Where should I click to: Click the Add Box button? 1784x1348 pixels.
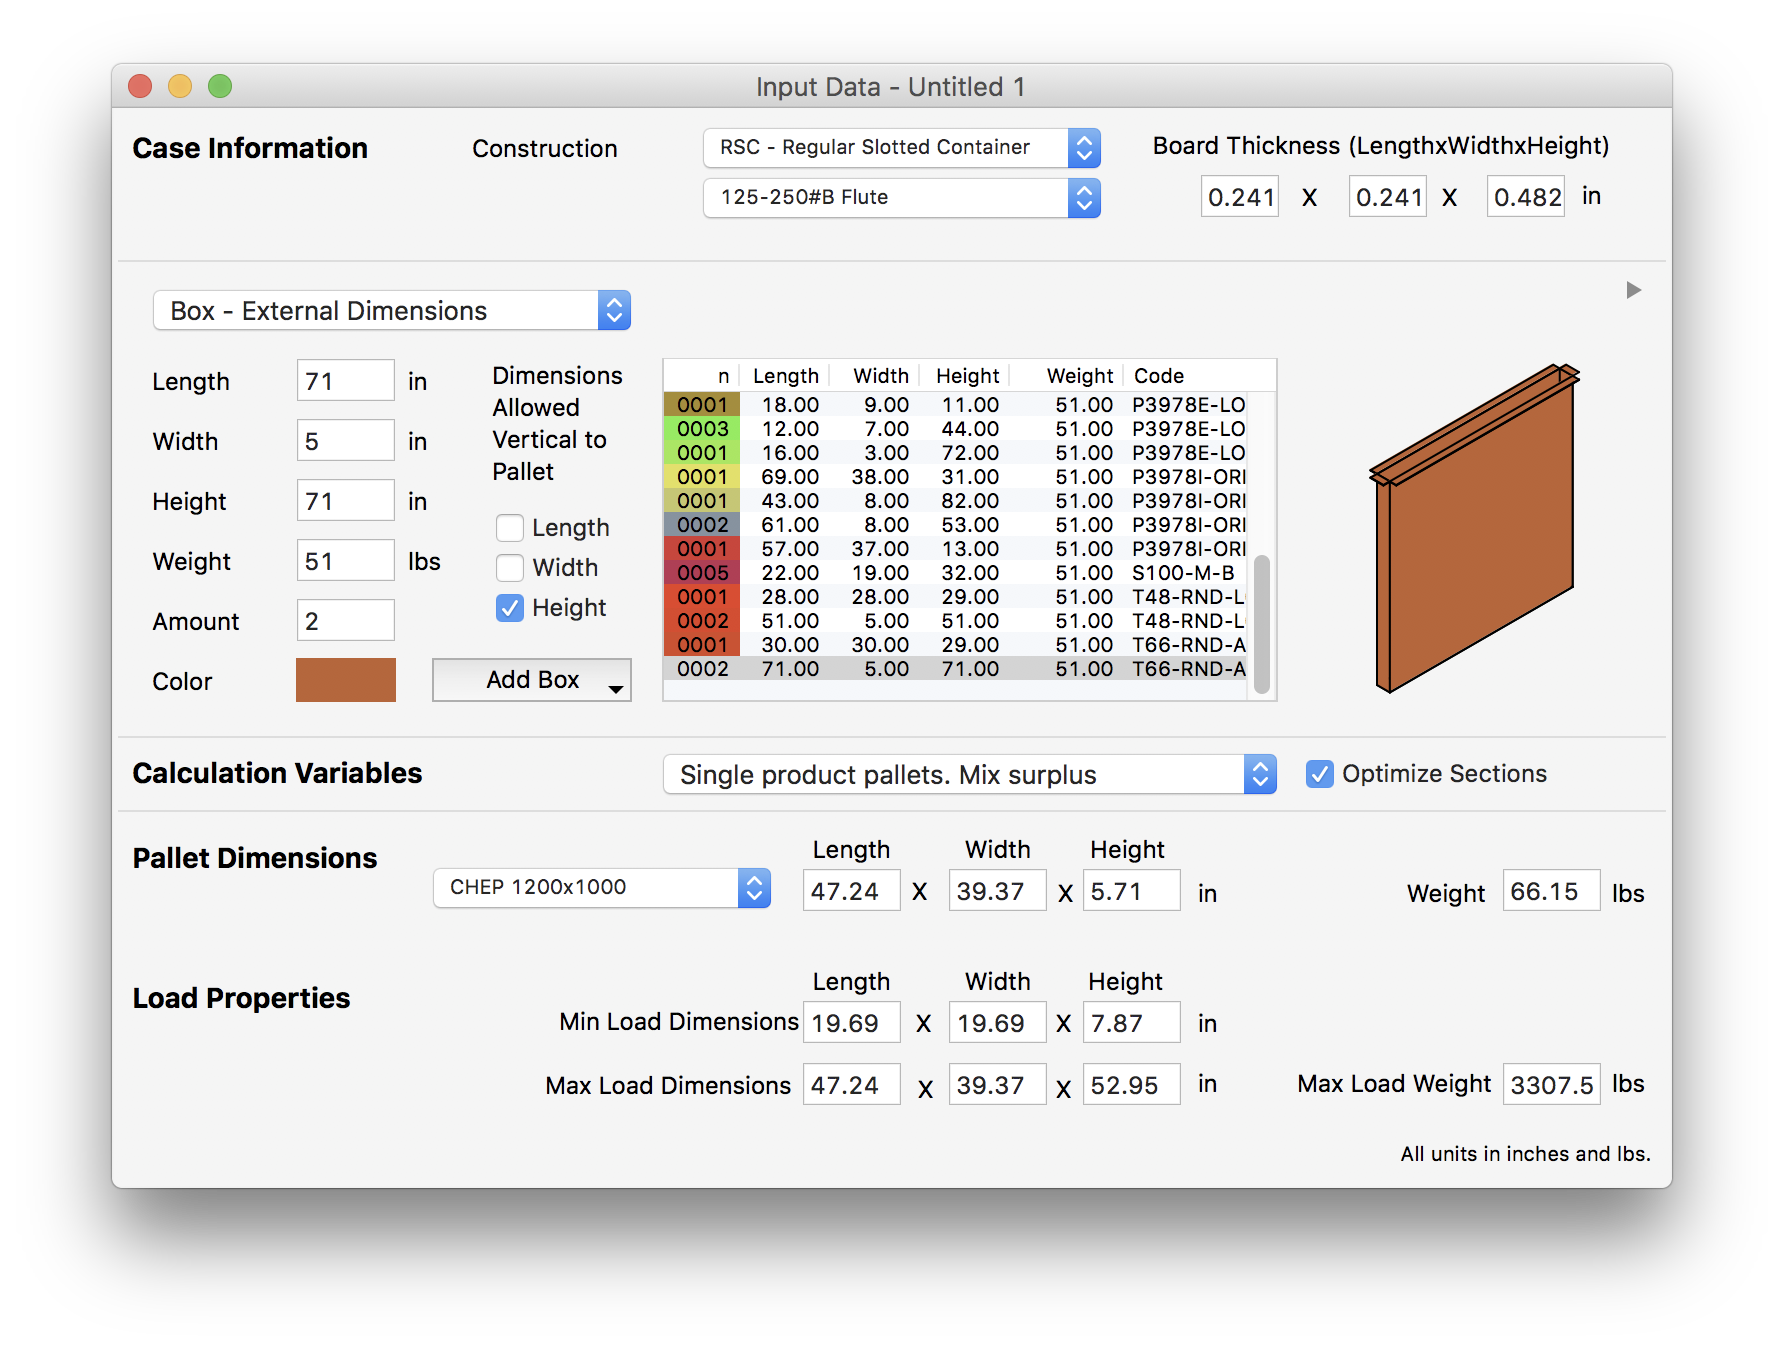[532, 680]
